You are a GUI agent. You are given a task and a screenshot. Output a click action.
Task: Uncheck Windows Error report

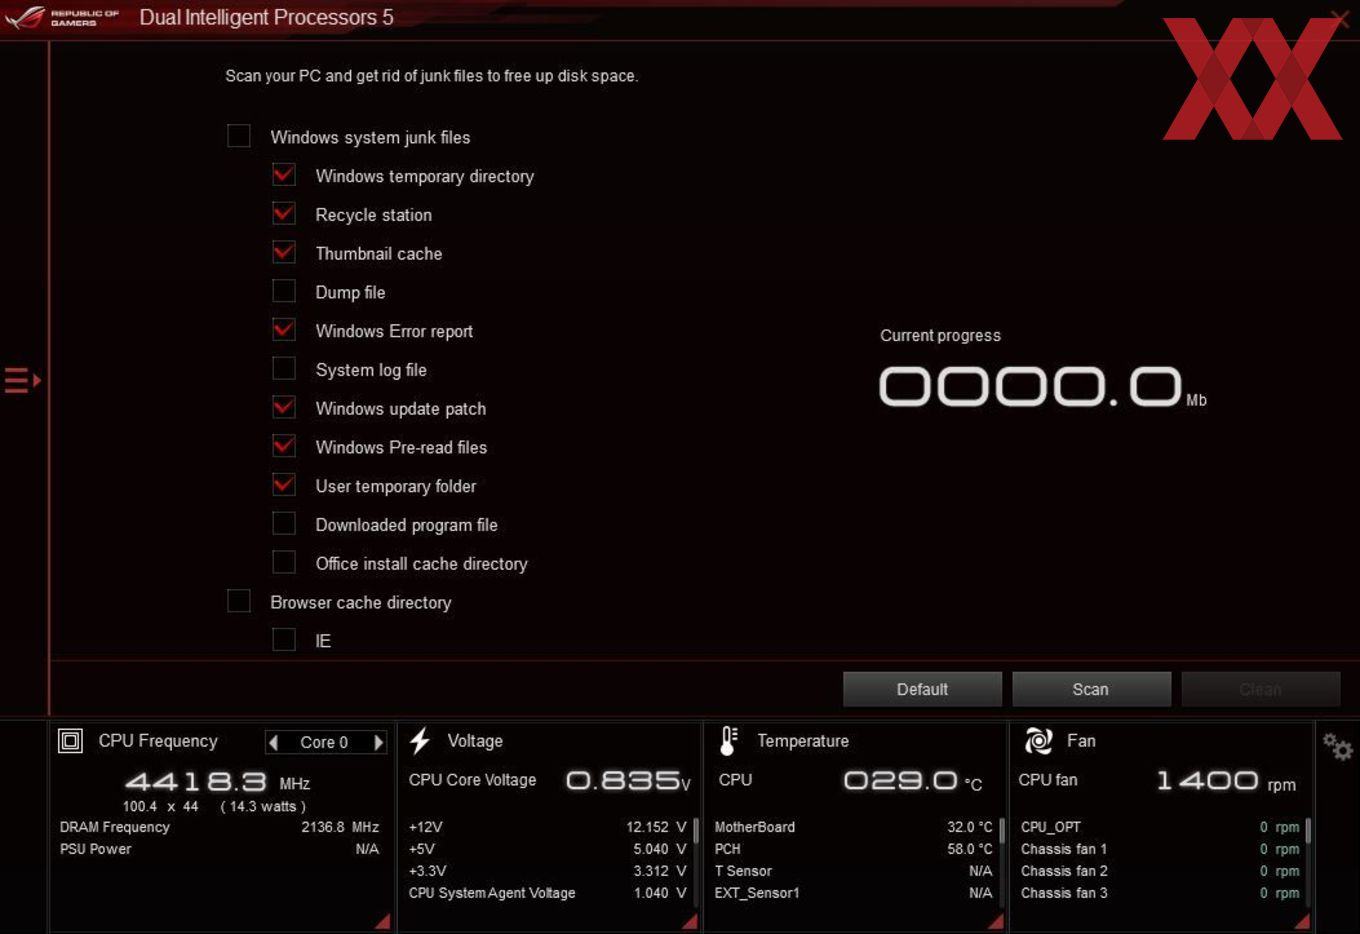coord(284,330)
